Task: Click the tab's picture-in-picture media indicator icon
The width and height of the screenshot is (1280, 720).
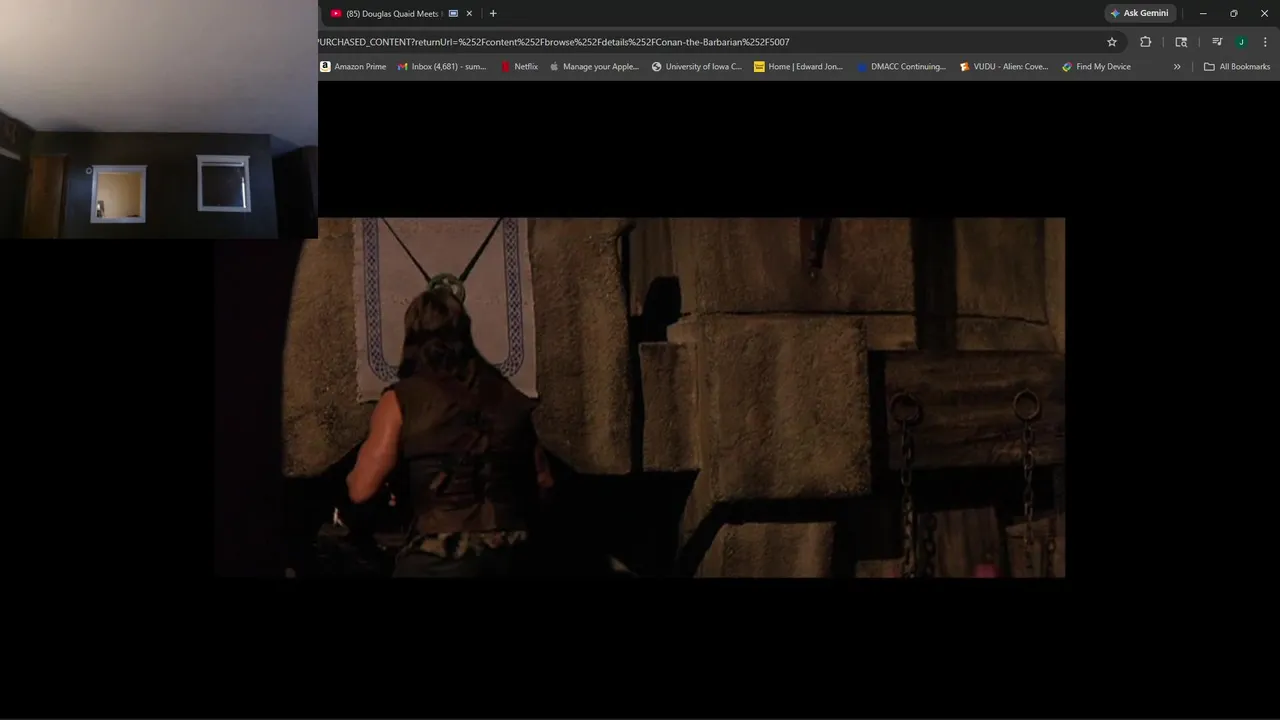Action: point(453,14)
